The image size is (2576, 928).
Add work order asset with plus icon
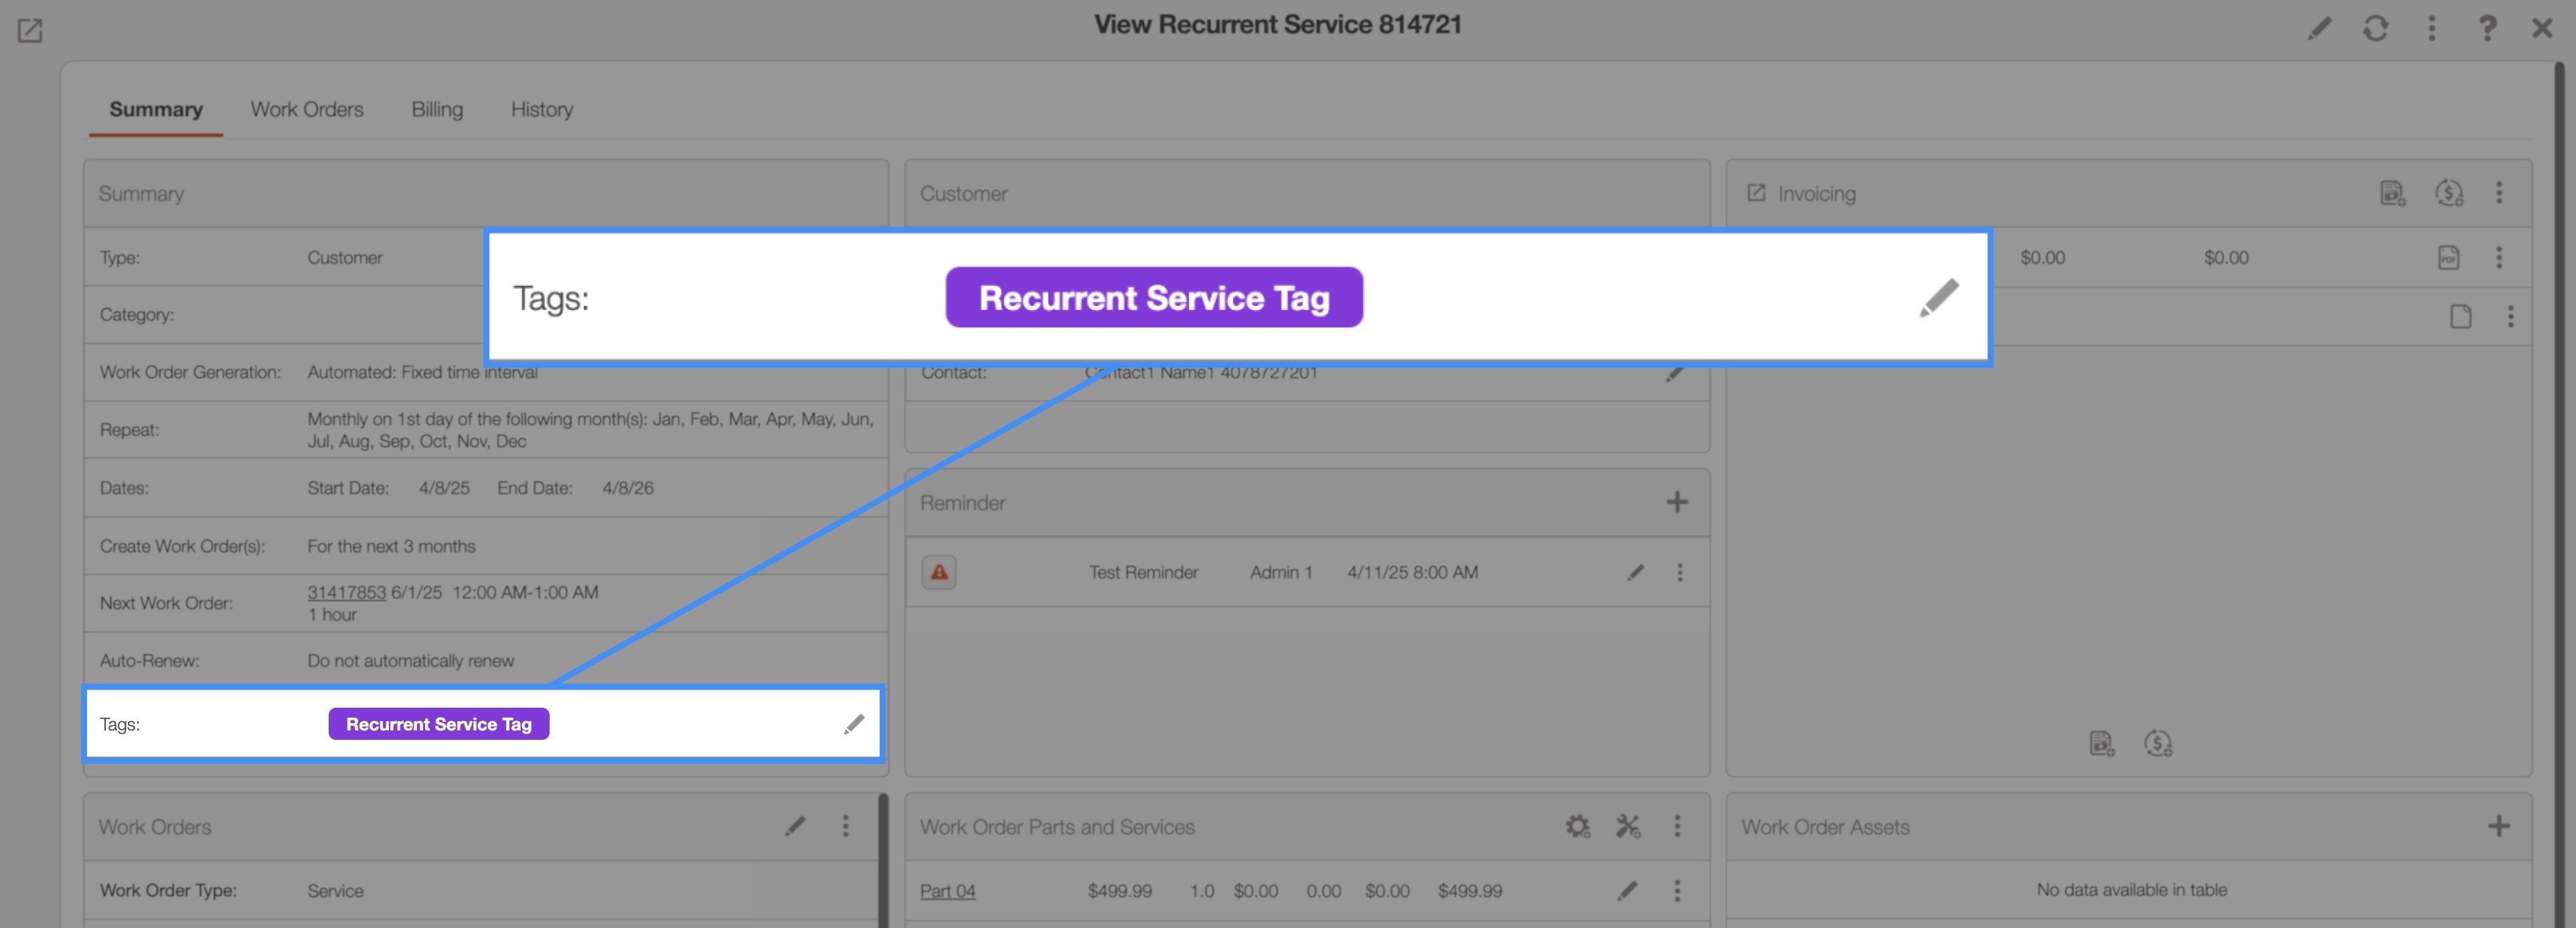tap(2498, 826)
